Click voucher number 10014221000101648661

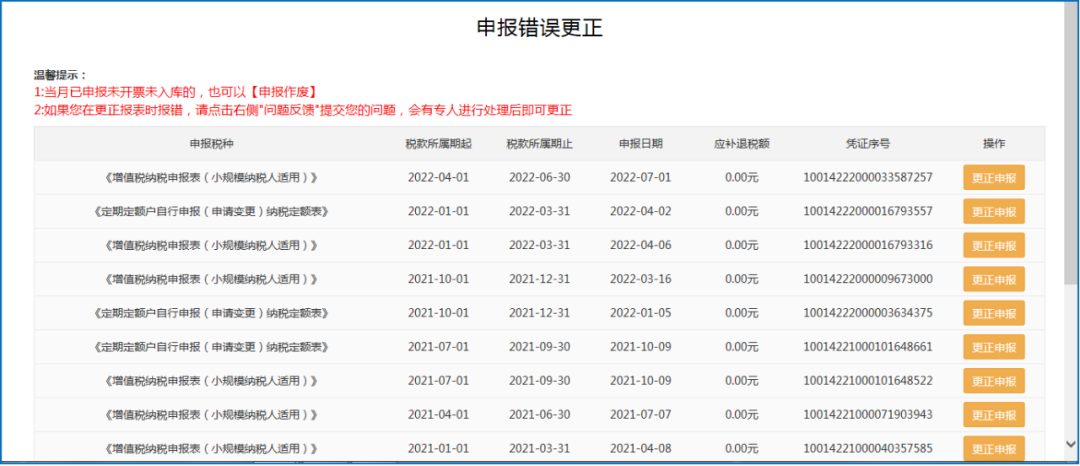coord(868,347)
